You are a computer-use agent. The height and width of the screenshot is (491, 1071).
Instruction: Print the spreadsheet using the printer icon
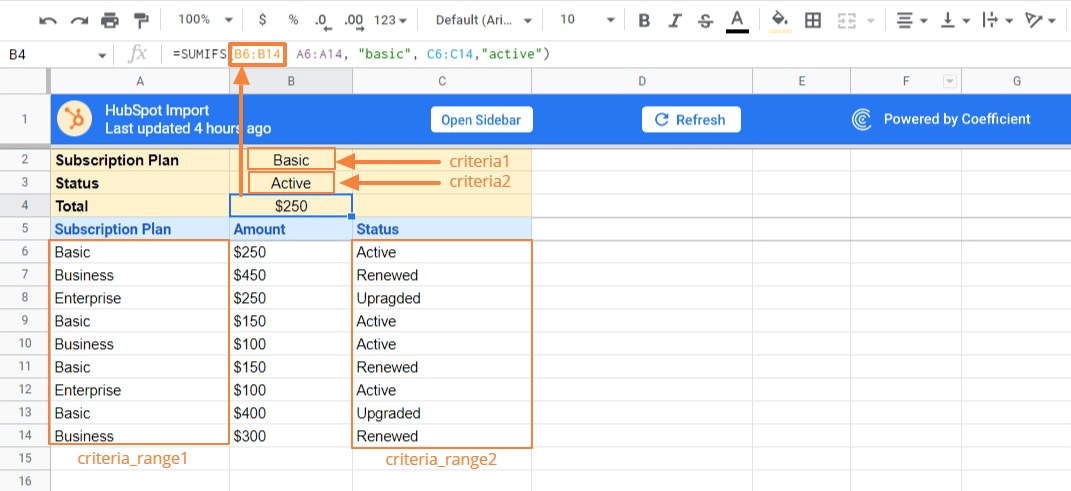[x=110, y=20]
